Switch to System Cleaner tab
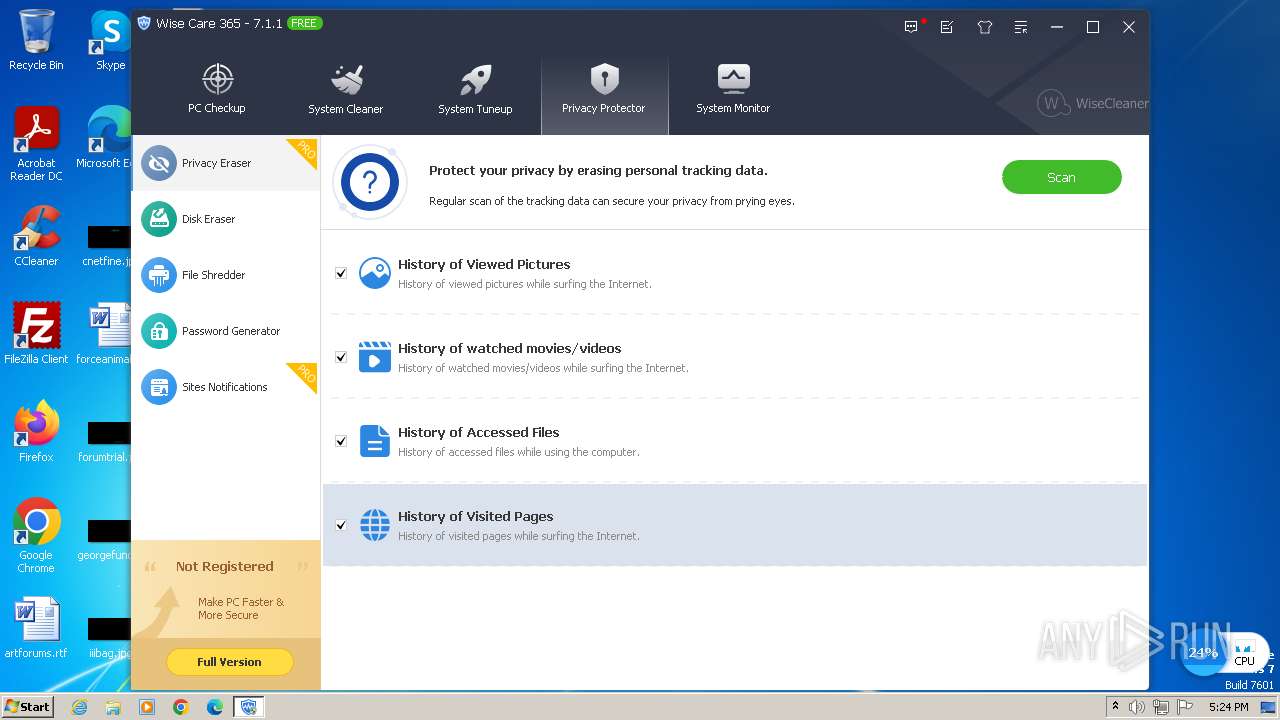This screenshot has height=720, width=1280. coord(346,90)
